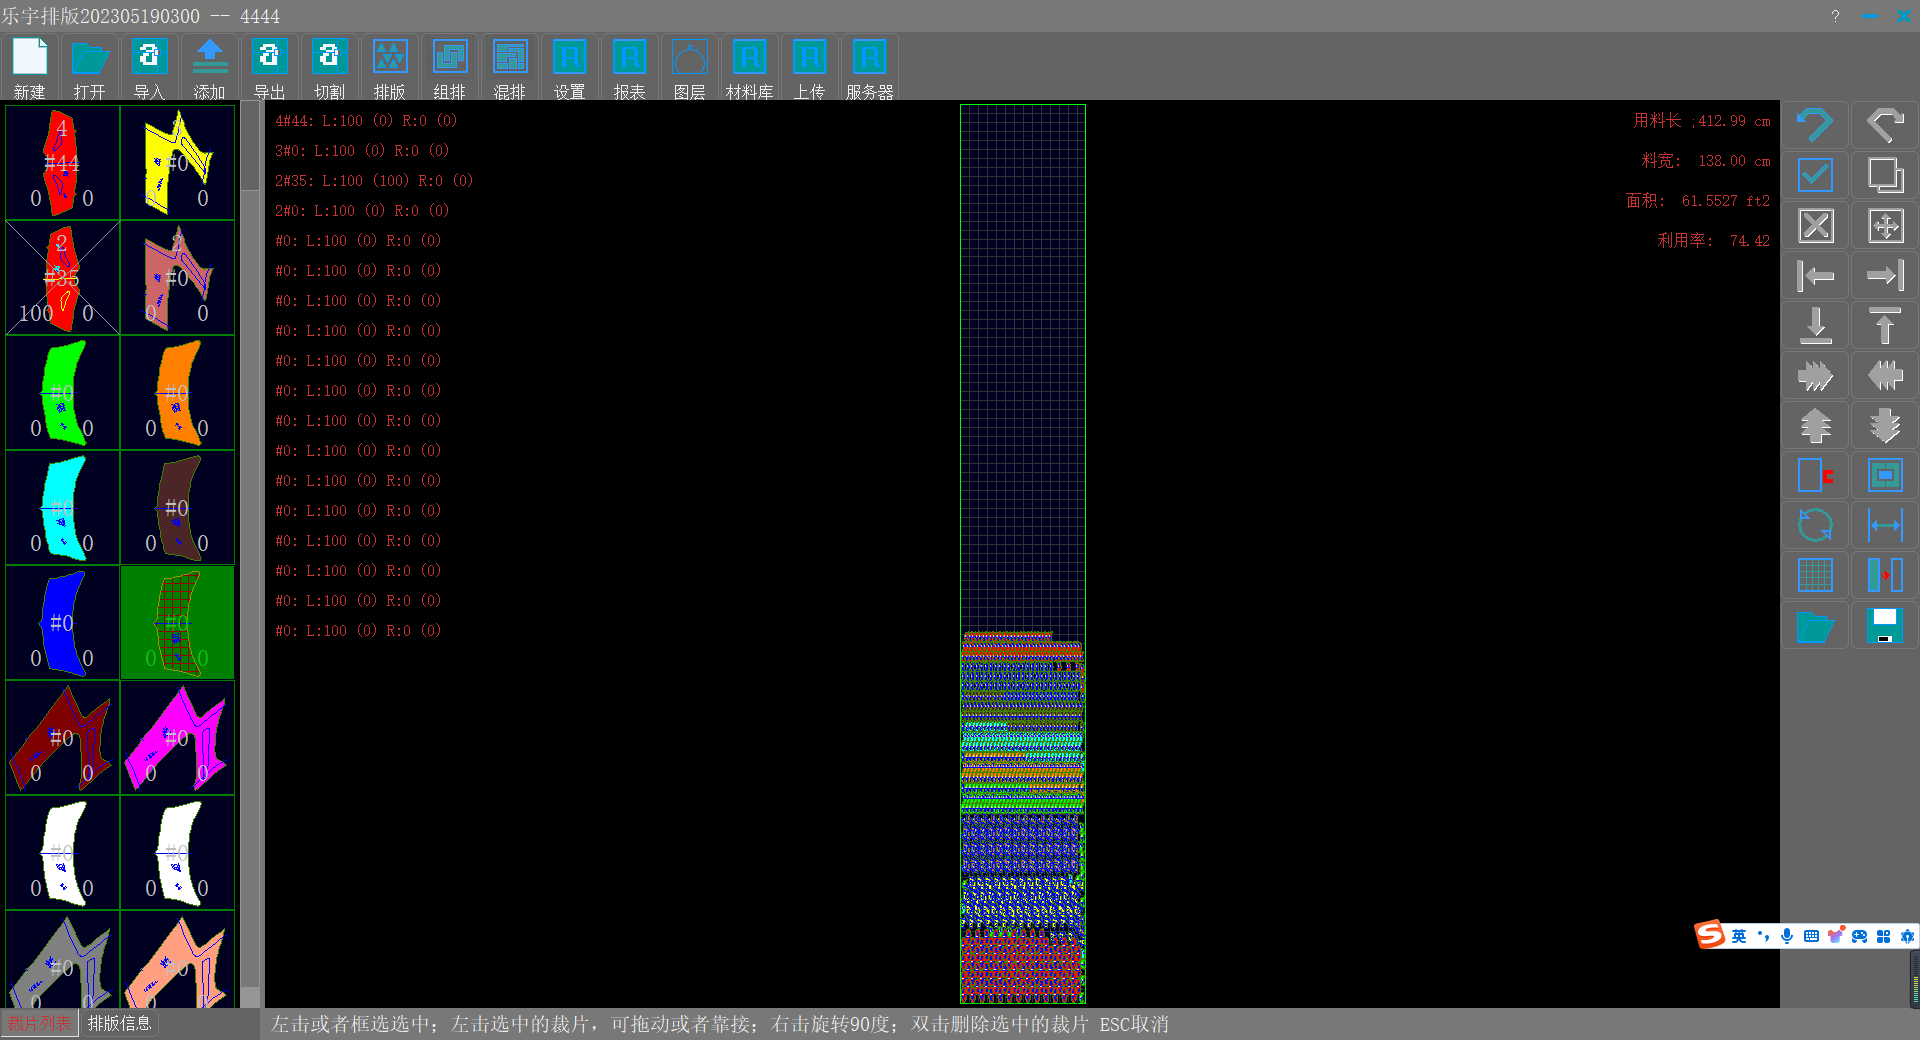Click the piece list vertical scrollbar
Viewport: 1920px width, 1040px height.
pos(249,550)
